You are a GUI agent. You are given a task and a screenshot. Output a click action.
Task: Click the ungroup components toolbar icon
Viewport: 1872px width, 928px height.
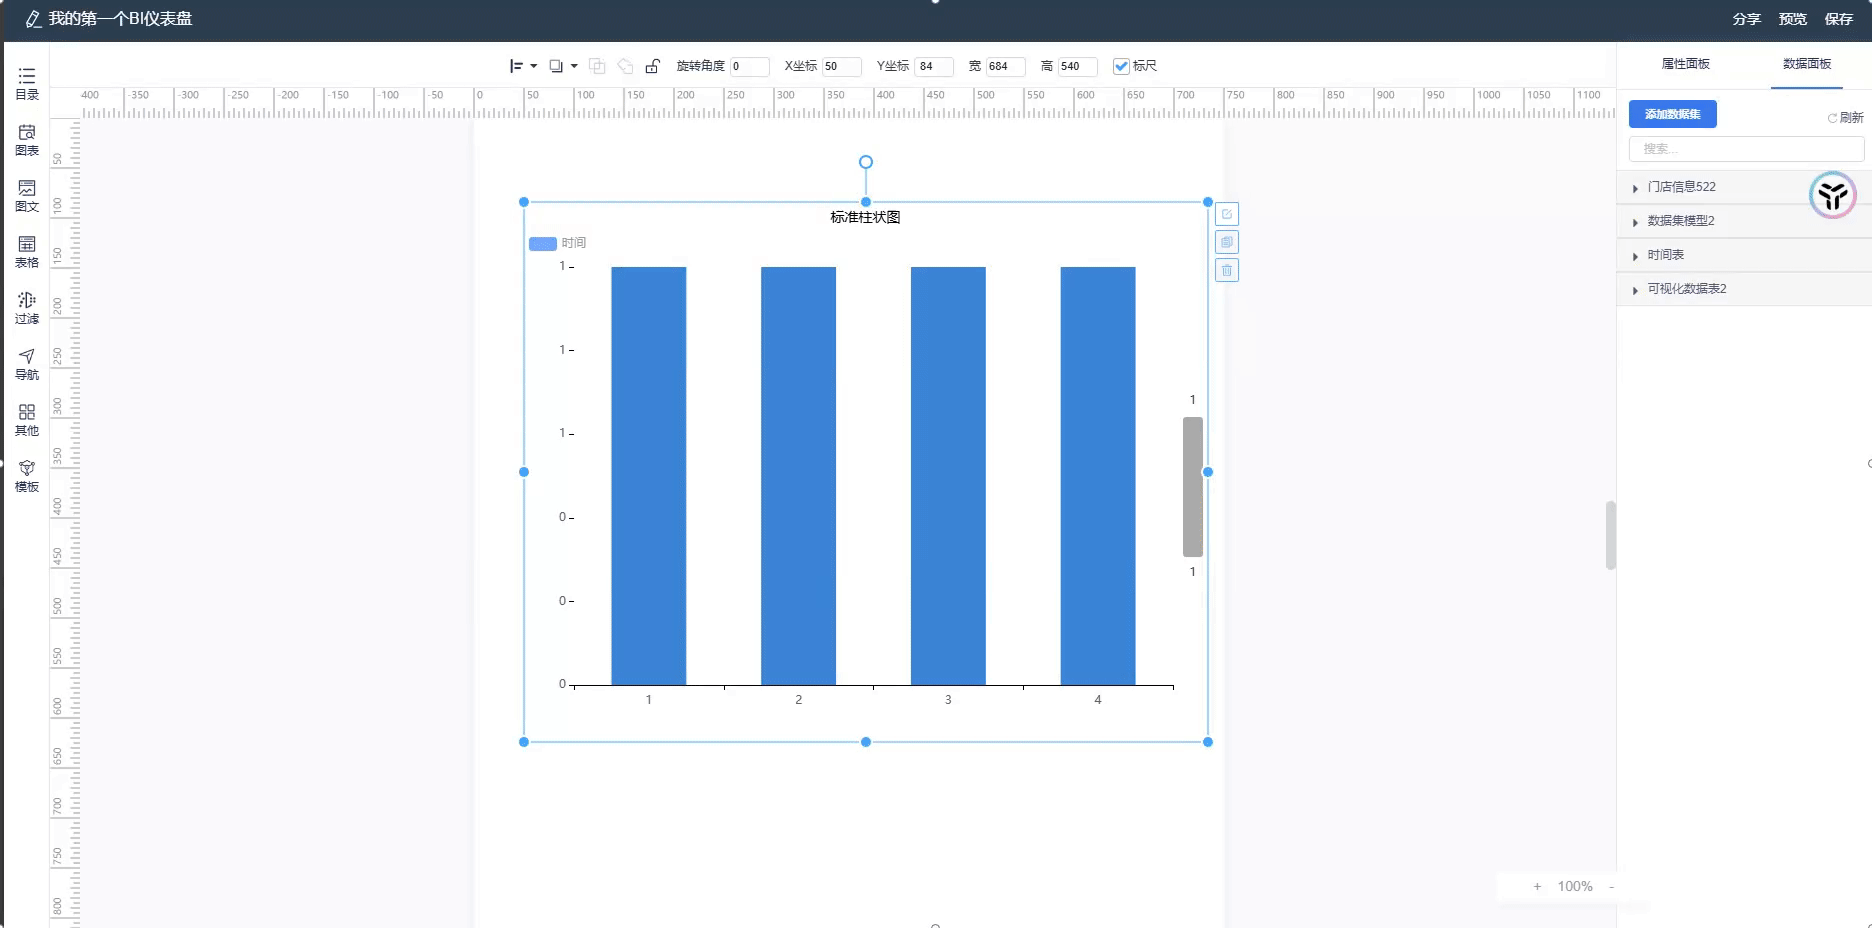(x=625, y=66)
